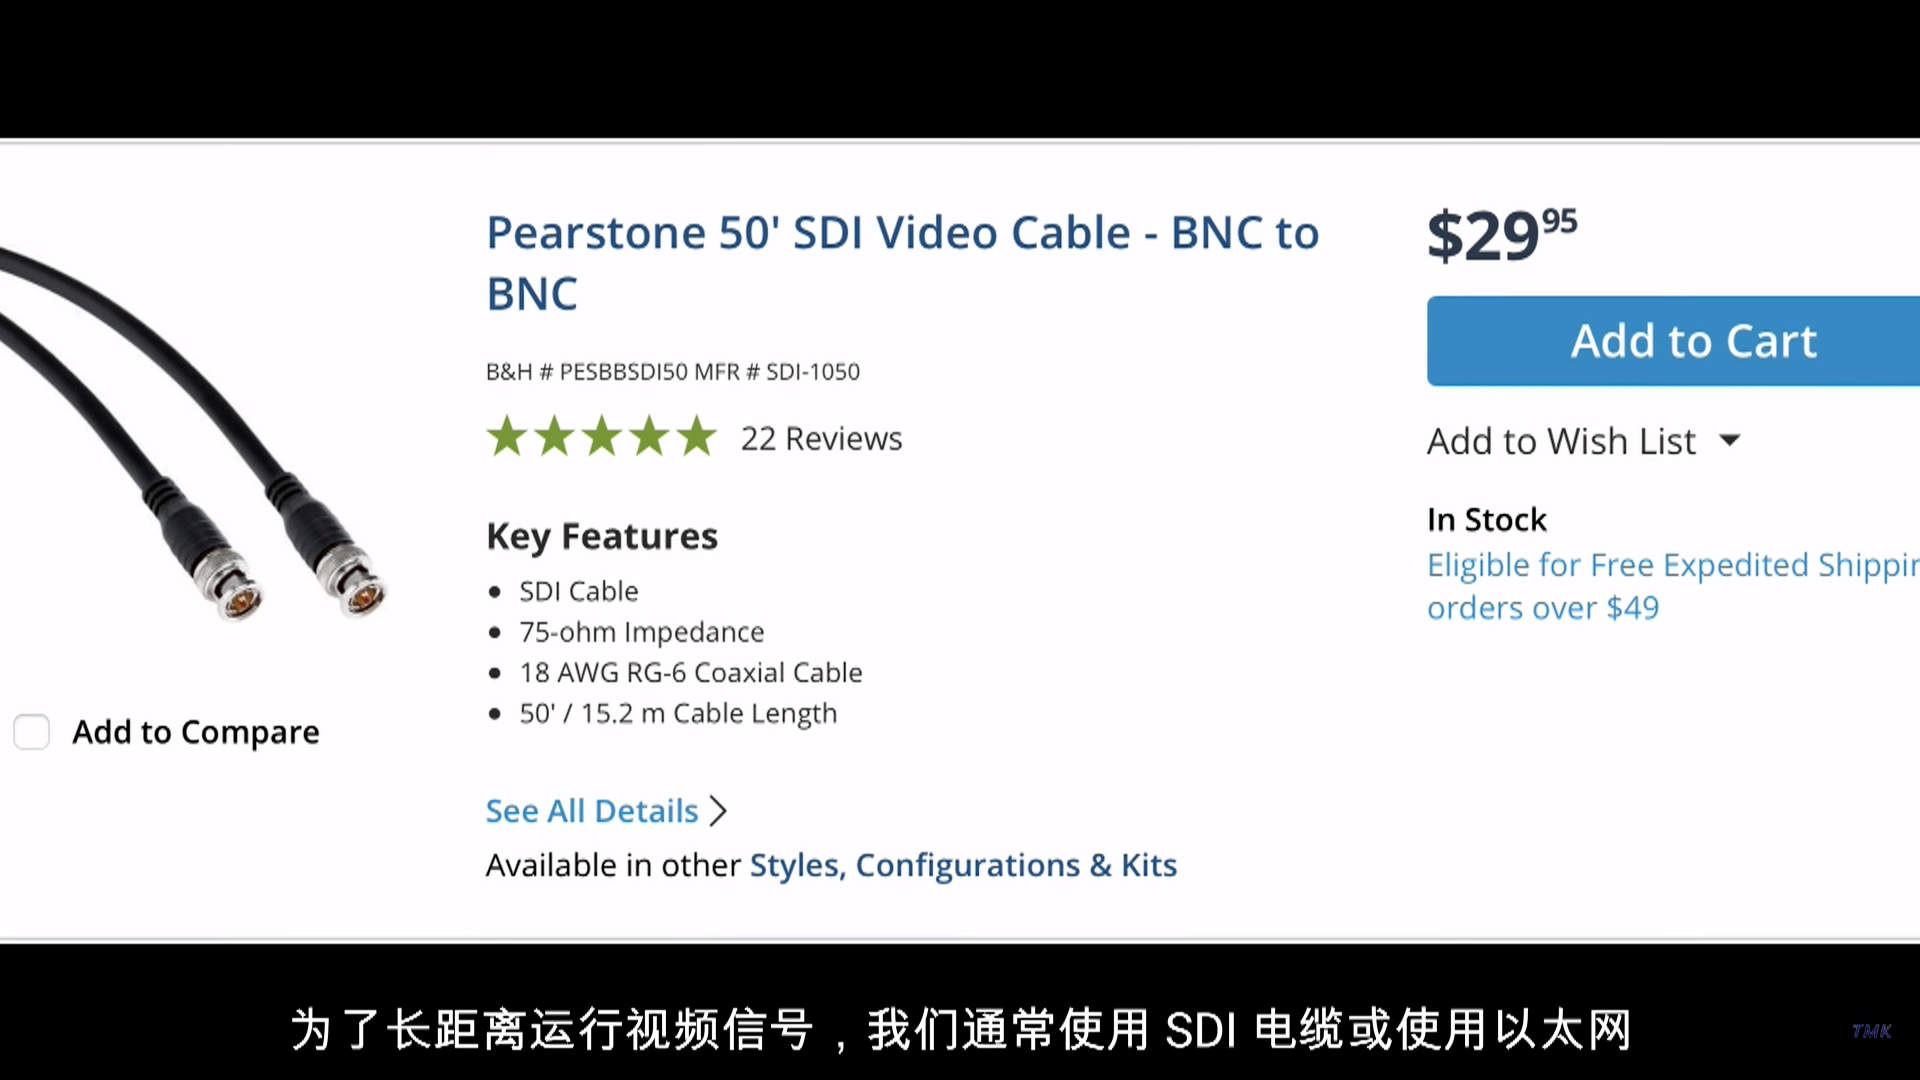Click the TMK watermark logo
Viewport: 1920px width, 1080px height.
tap(1871, 1031)
